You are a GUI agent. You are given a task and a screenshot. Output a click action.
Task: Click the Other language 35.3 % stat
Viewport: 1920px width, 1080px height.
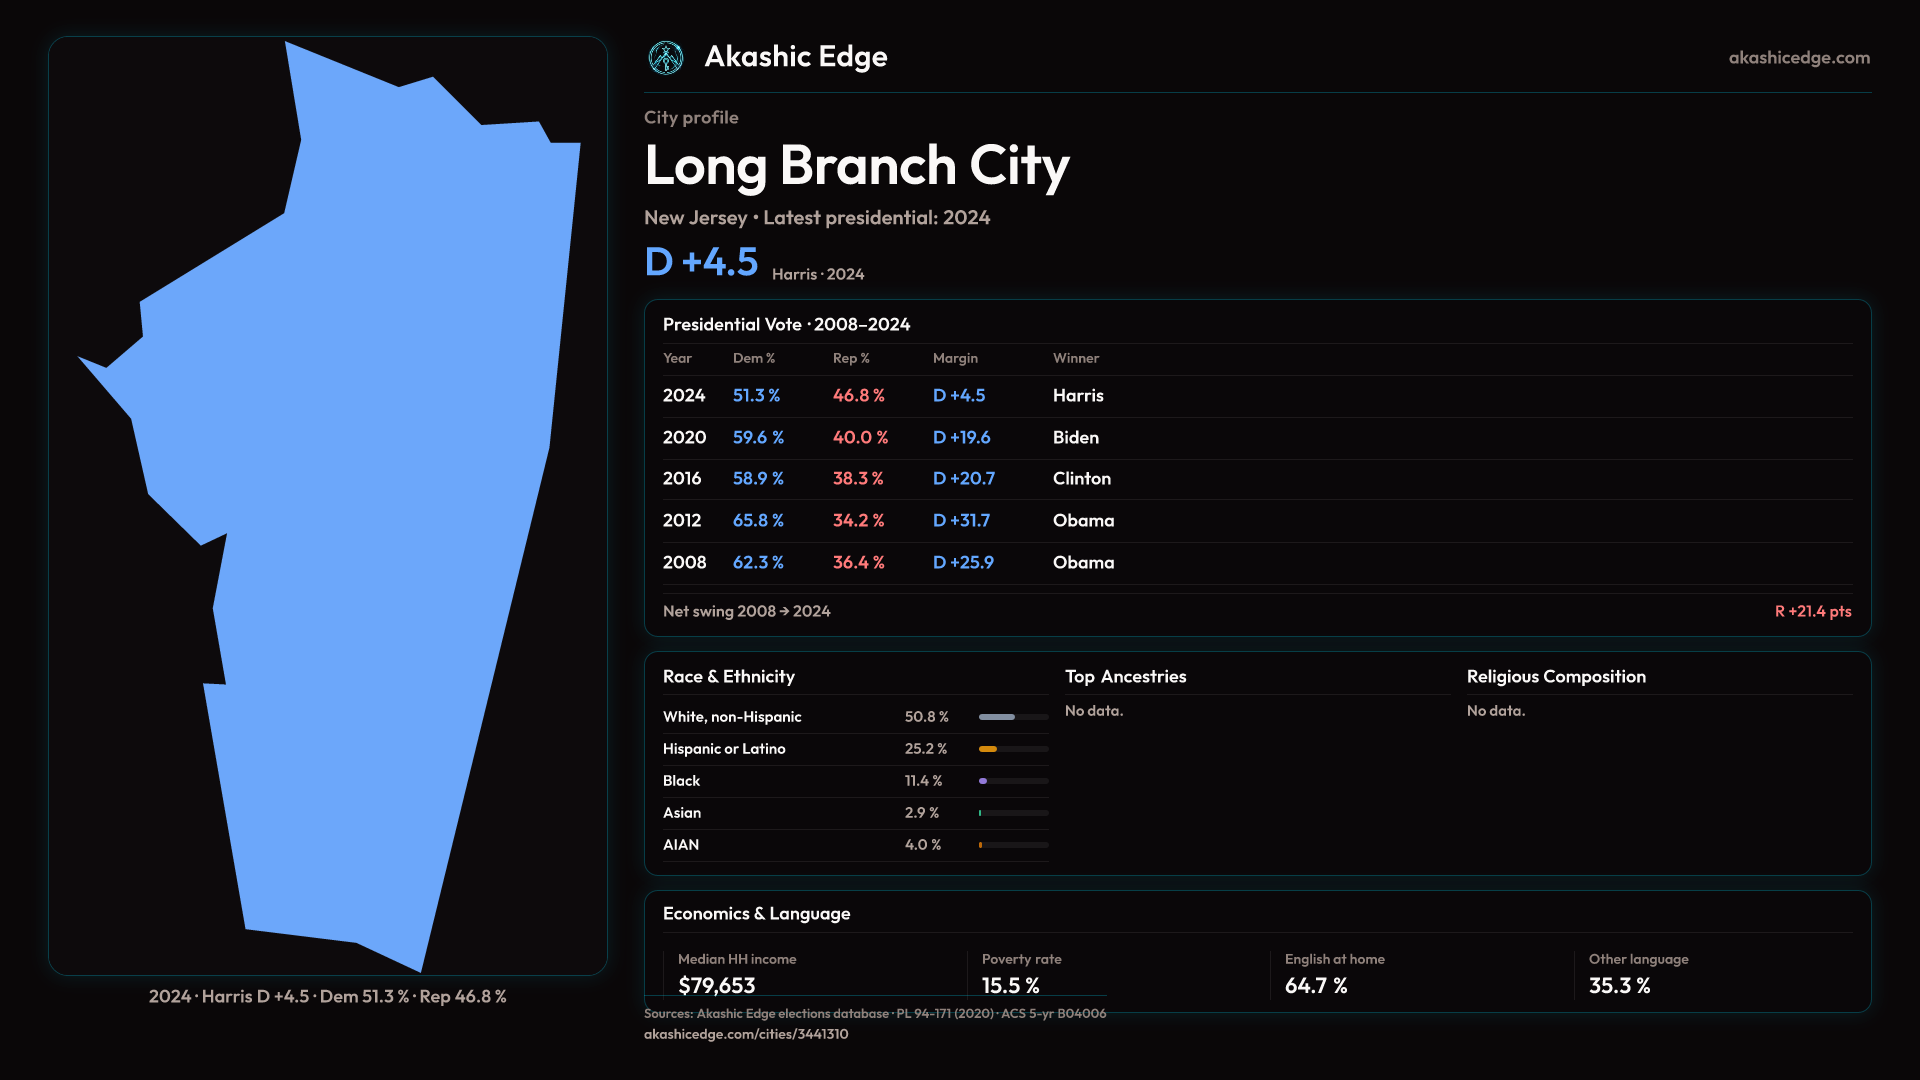pyautogui.click(x=1619, y=986)
